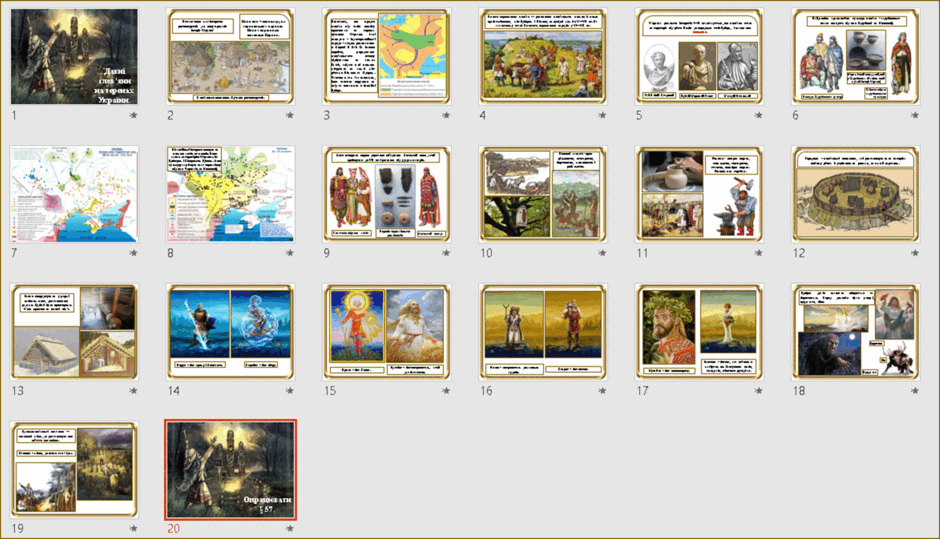Click the transition star icon under slide 2
Screen dimensions: 940x539
pyautogui.click(x=290, y=115)
